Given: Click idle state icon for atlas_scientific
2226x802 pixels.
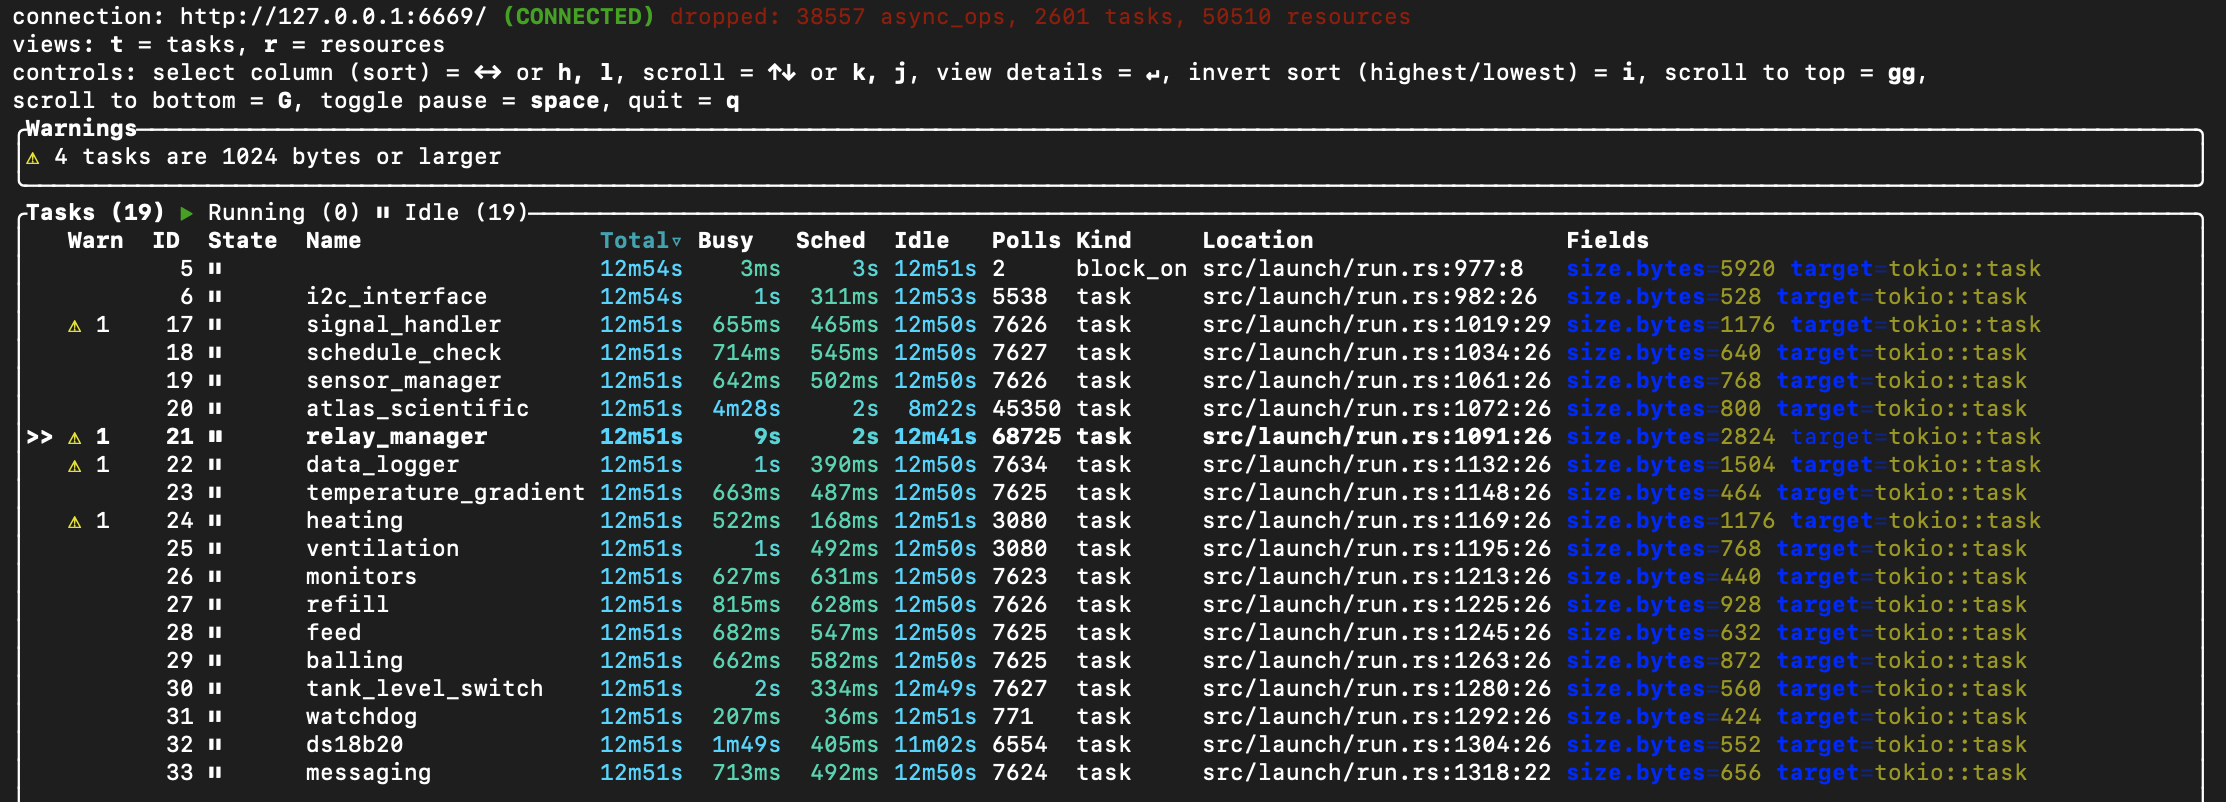Looking at the screenshot, I should click(215, 409).
